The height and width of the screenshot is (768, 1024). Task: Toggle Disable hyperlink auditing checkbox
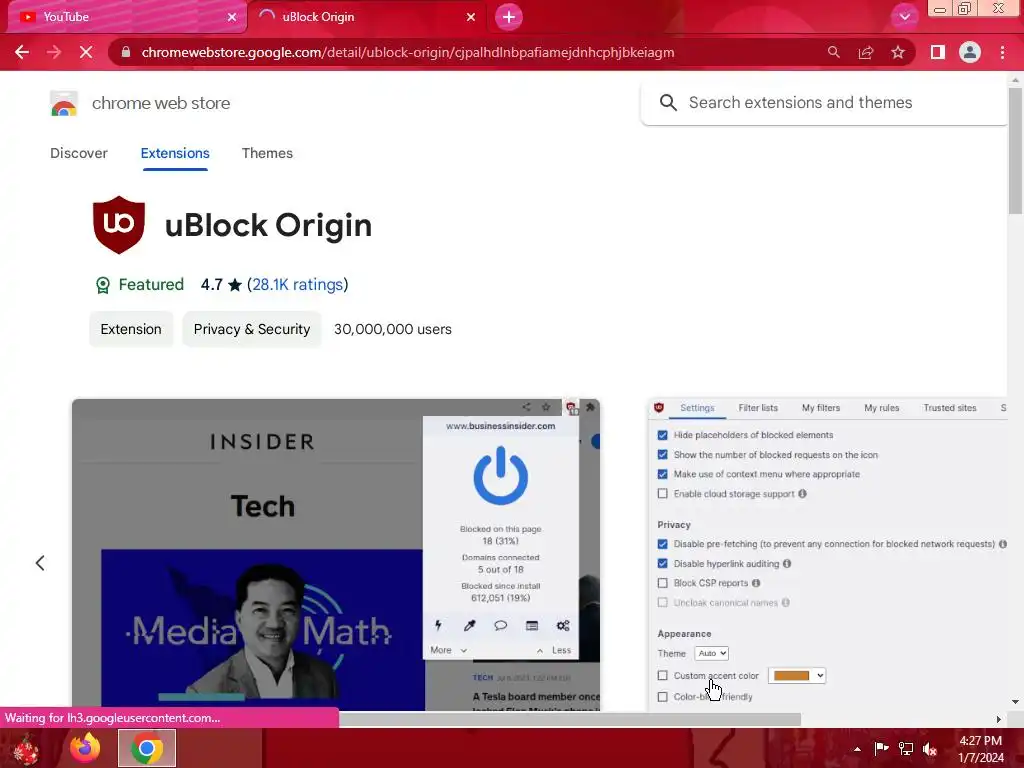coord(662,564)
